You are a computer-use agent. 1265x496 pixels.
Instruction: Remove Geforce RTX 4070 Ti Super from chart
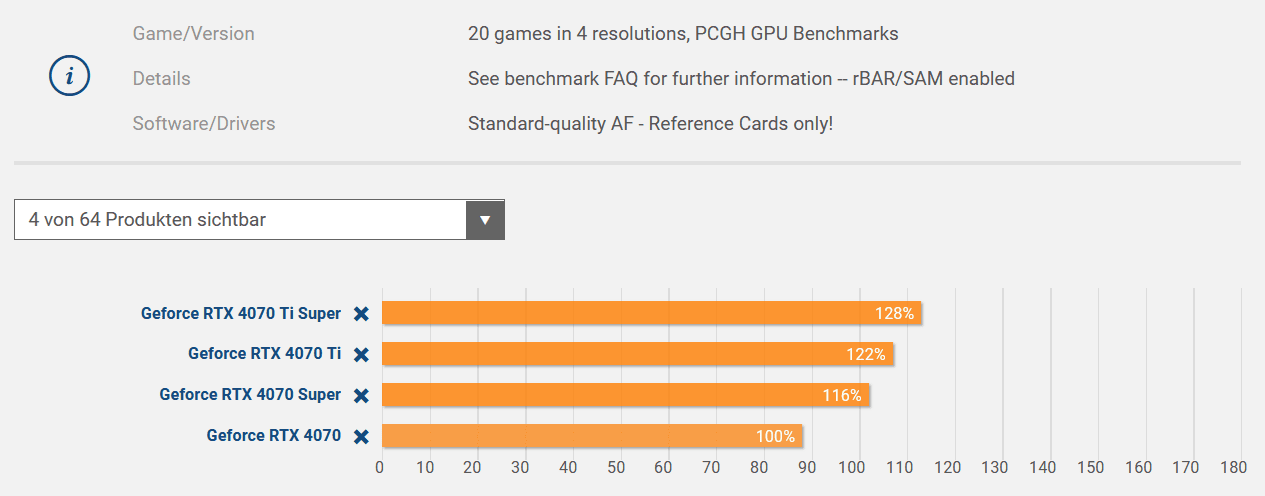click(x=361, y=314)
